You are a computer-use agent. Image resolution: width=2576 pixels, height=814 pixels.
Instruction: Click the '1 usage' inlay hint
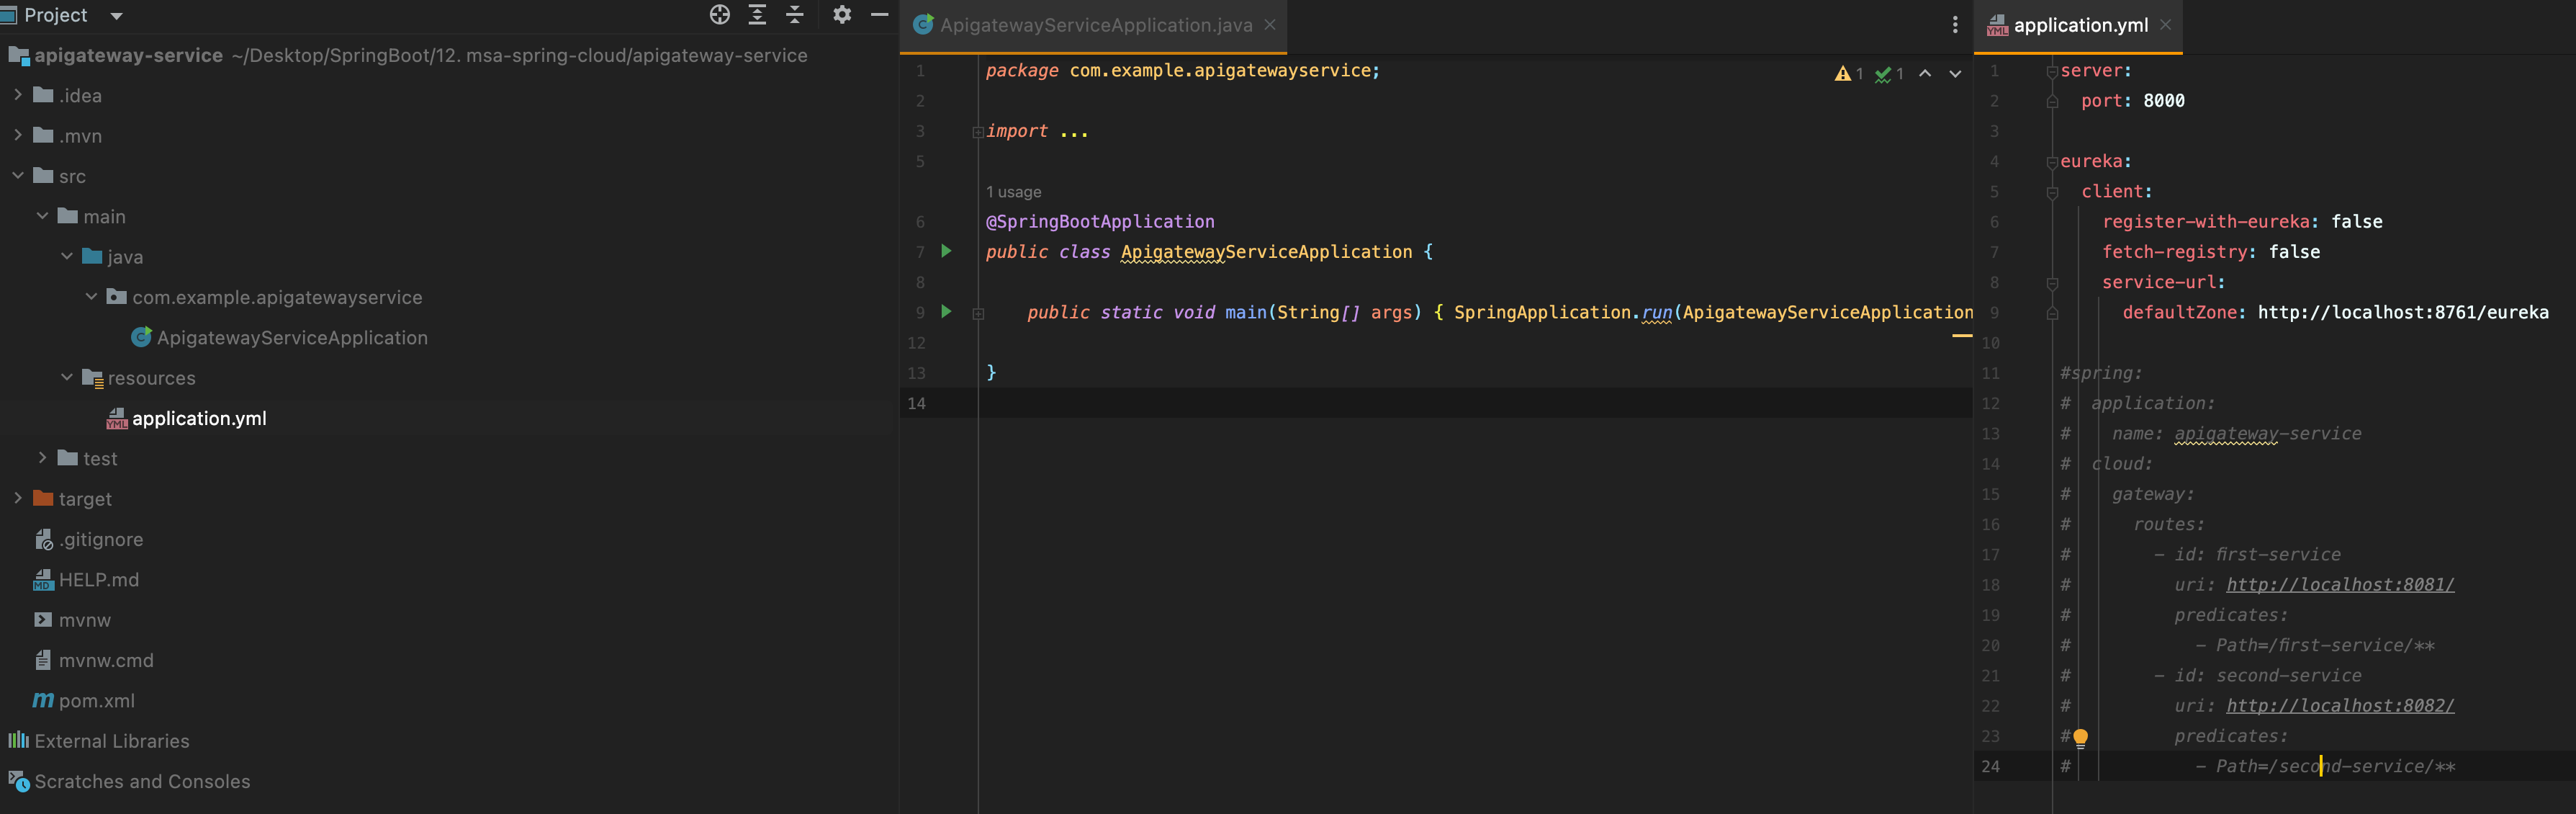[1013, 192]
